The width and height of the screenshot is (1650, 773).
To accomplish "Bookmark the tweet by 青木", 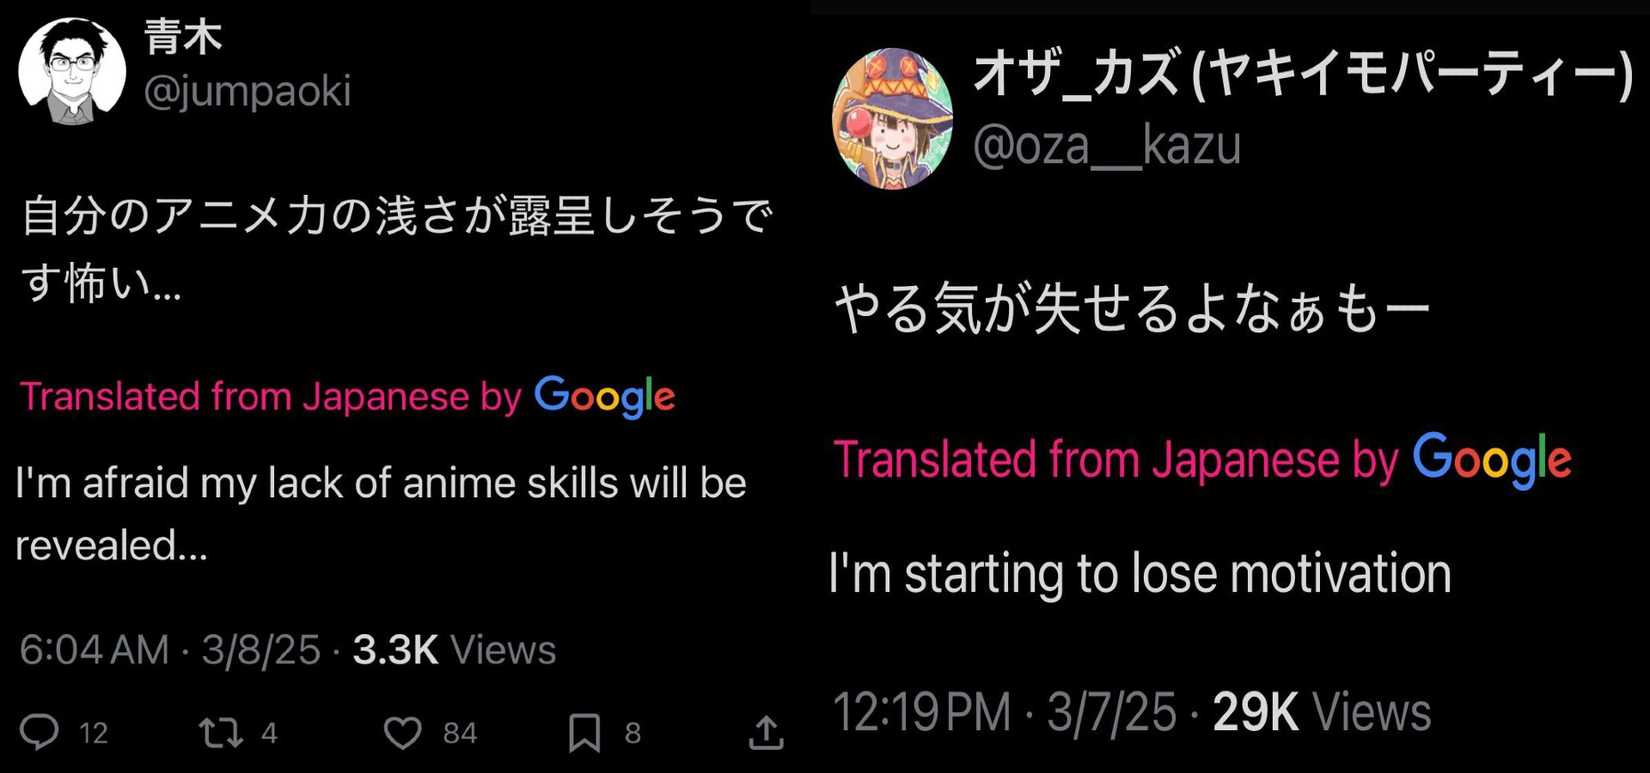I will (584, 732).
